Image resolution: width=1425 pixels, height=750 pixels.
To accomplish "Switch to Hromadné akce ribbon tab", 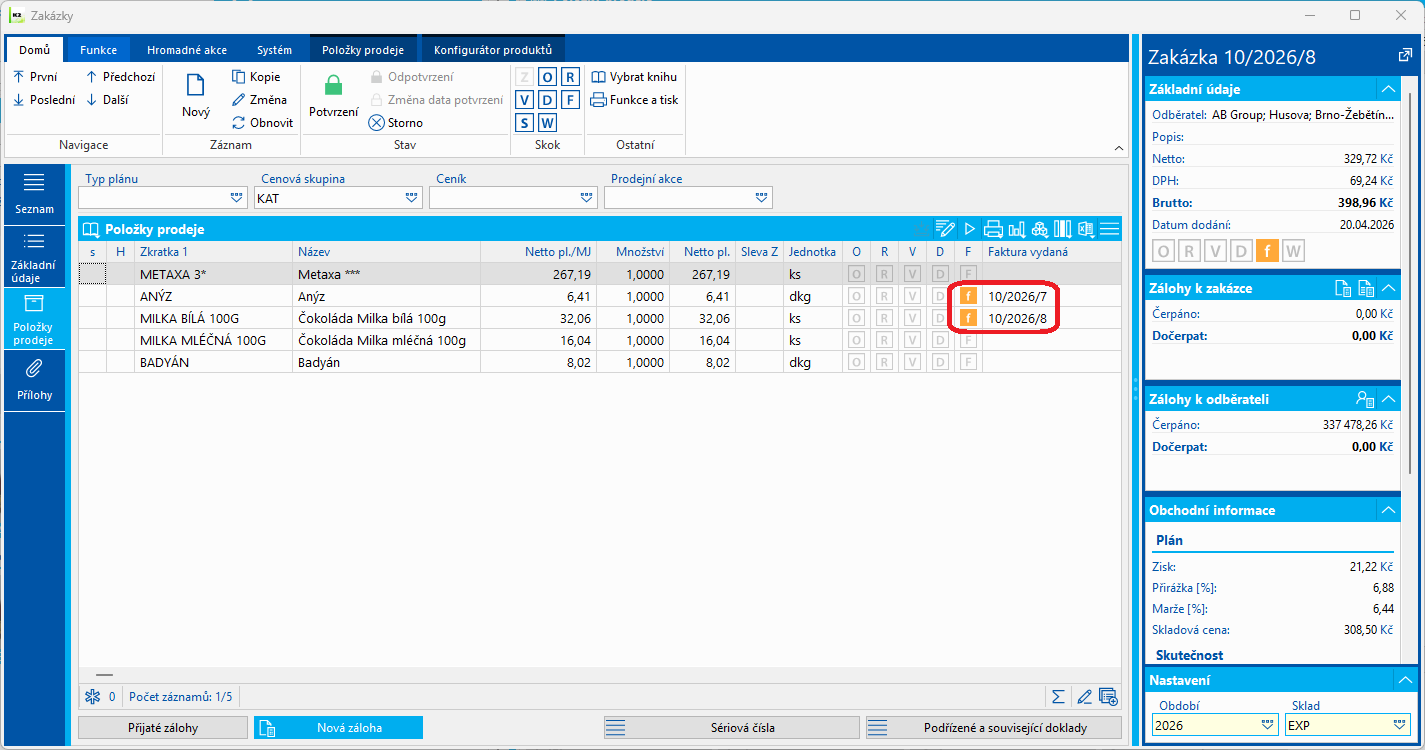I will [187, 50].
